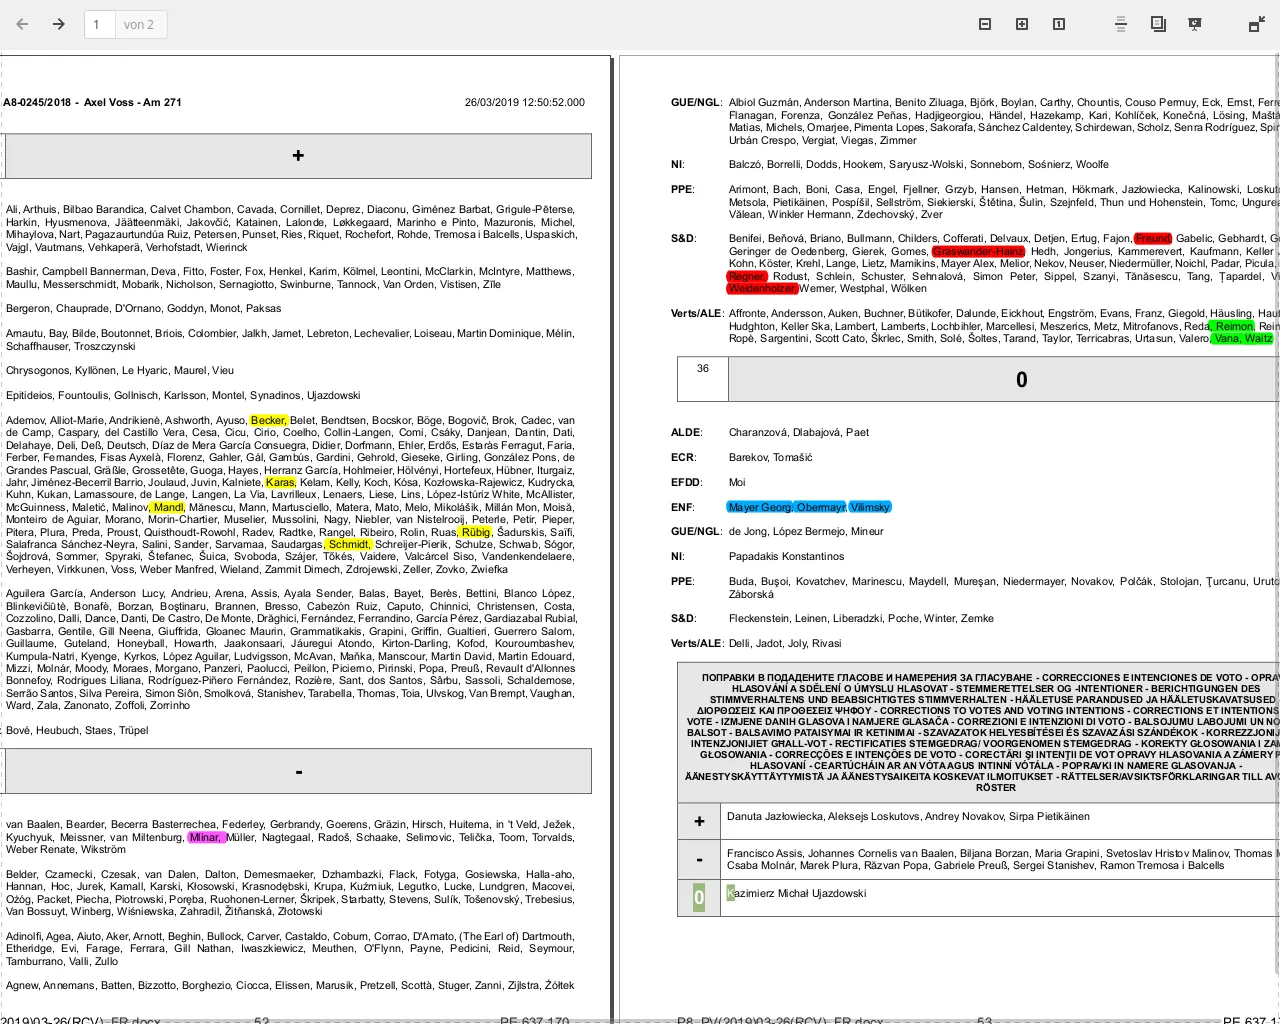Image resolution: width=1280 pixels, height=1024 pixels.
Task: Click 'Agnew, Annemans, Batten' line
Action: point(290,986)
